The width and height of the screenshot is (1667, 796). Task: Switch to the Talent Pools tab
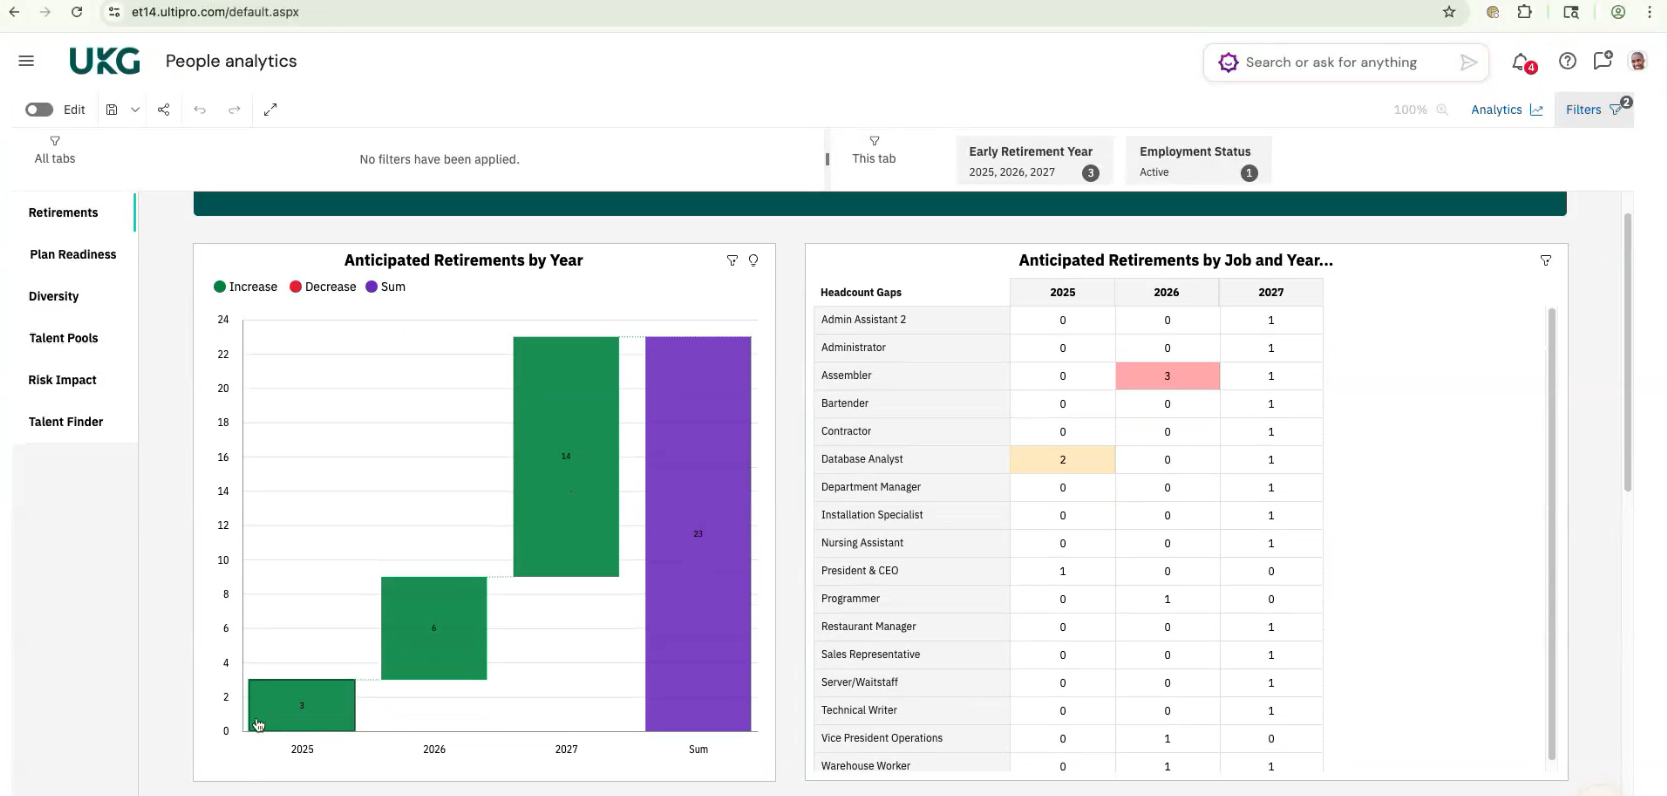[64, 338]
